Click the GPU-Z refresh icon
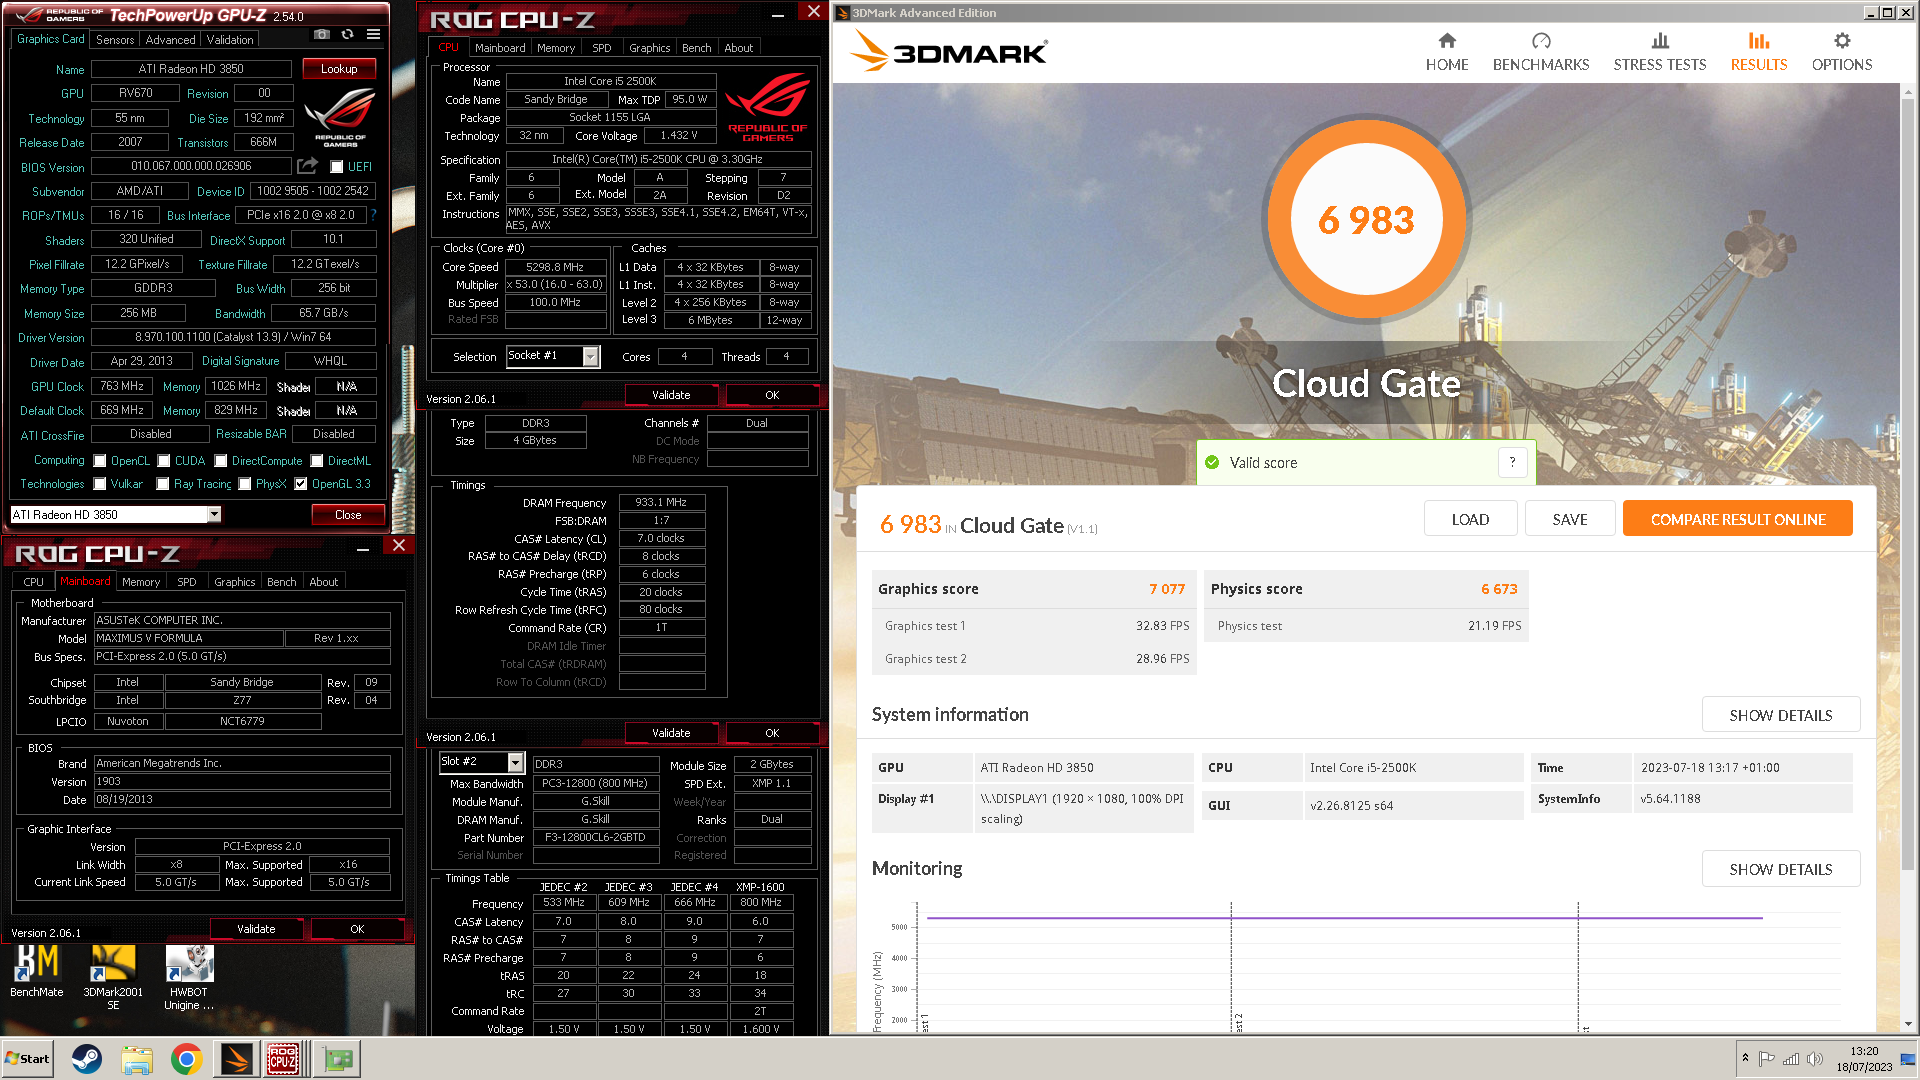 click(347, 35)
